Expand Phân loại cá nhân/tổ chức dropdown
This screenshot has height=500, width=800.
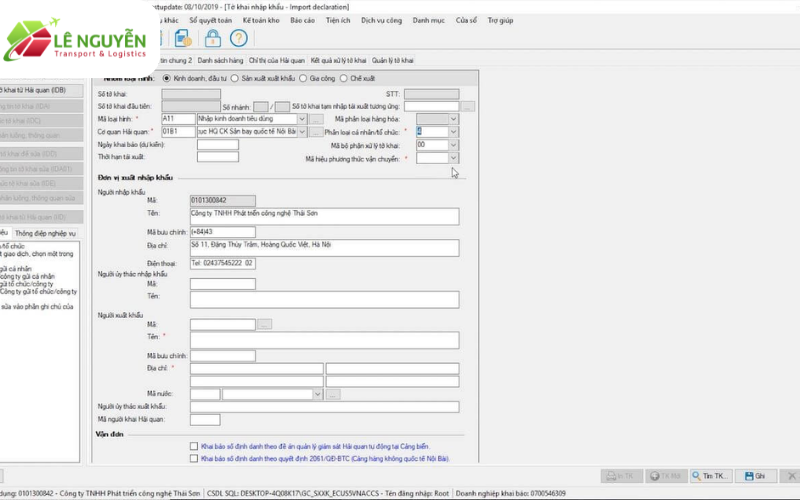[x=454, y=132]
